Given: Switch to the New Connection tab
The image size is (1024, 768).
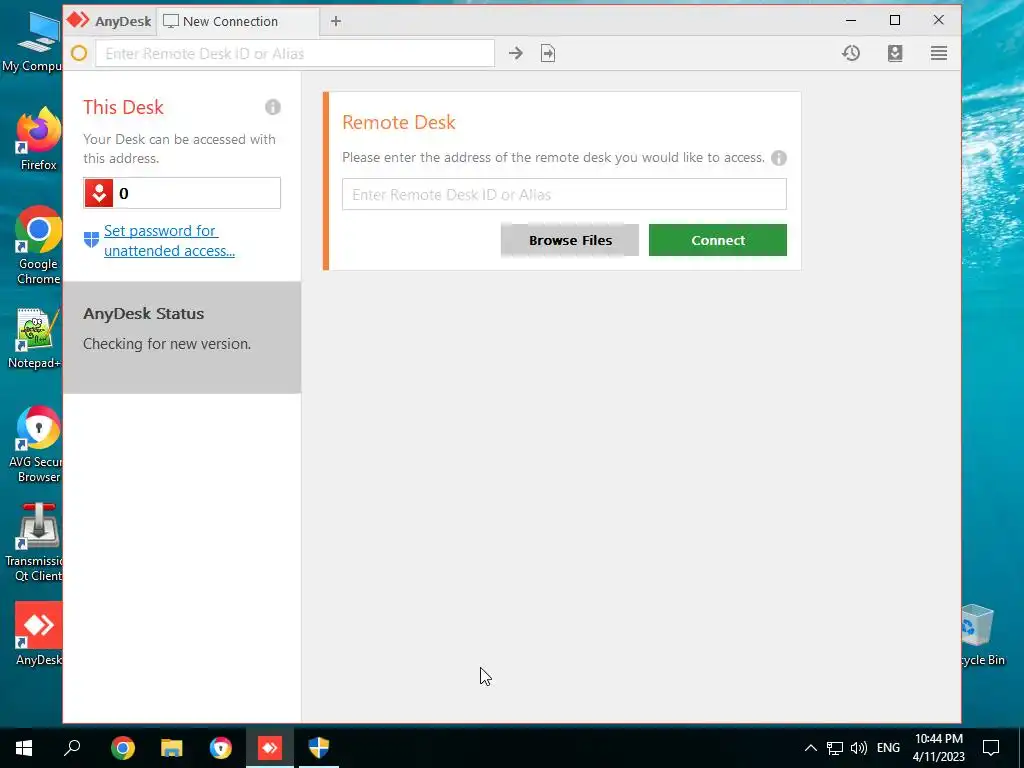Looking at the screenshot, I should (x=238, y=22).
